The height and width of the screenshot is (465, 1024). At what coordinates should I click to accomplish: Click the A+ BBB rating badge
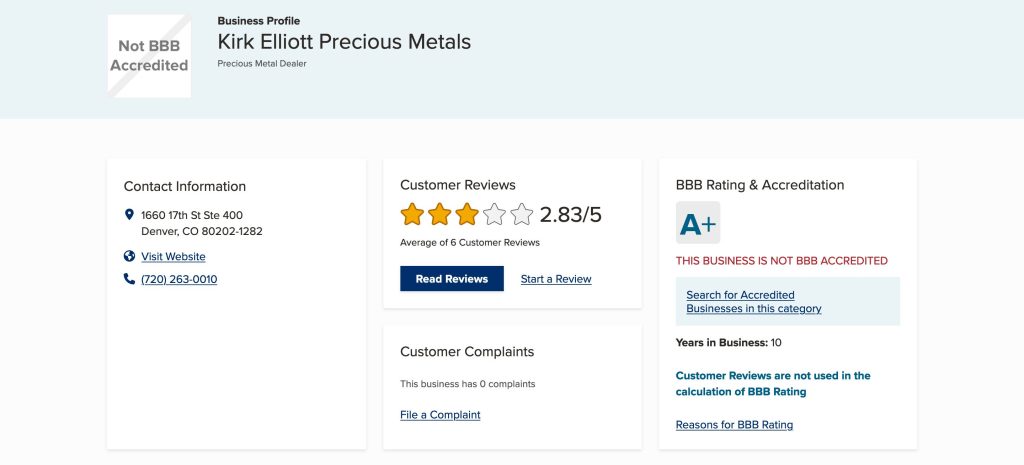click(x=698, y=223)
